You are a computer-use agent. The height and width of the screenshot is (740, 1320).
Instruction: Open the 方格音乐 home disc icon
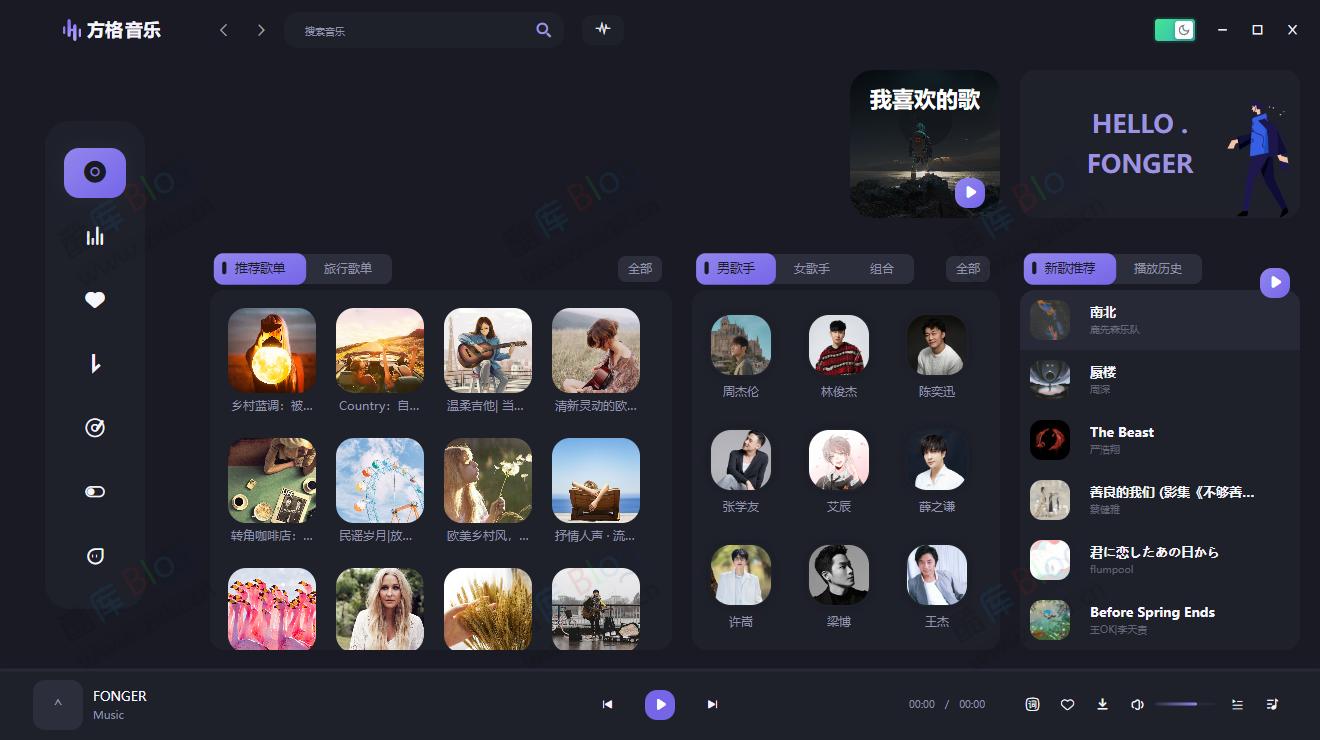[x=95, y=172]
